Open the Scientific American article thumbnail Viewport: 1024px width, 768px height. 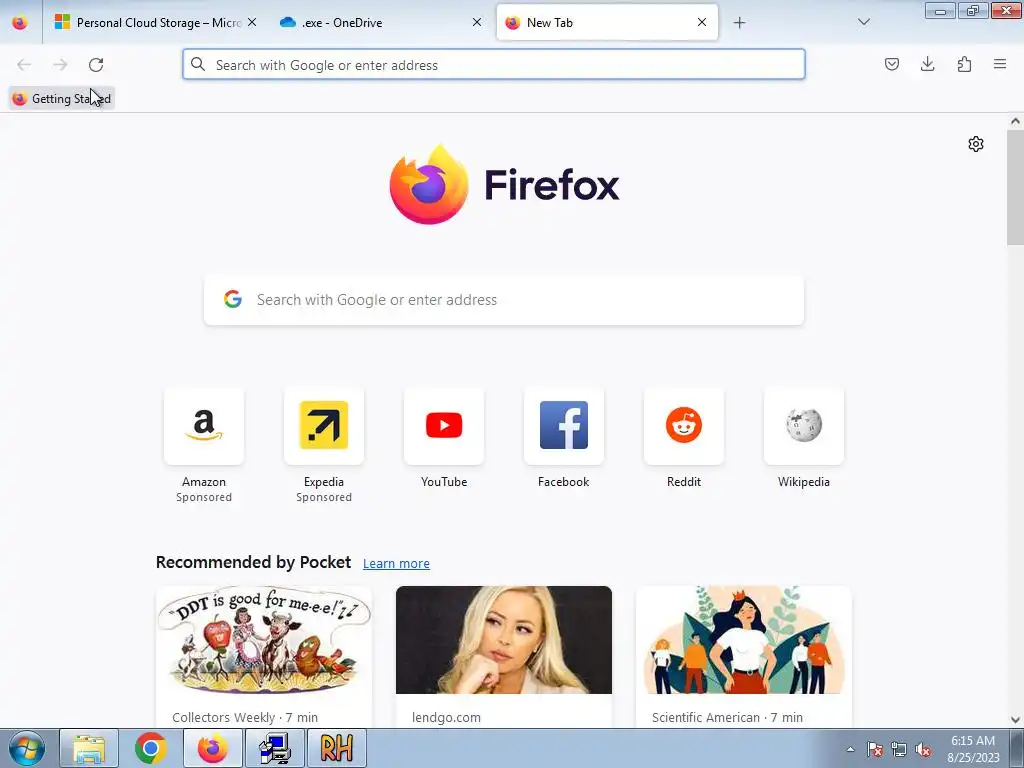pos(743,640)
